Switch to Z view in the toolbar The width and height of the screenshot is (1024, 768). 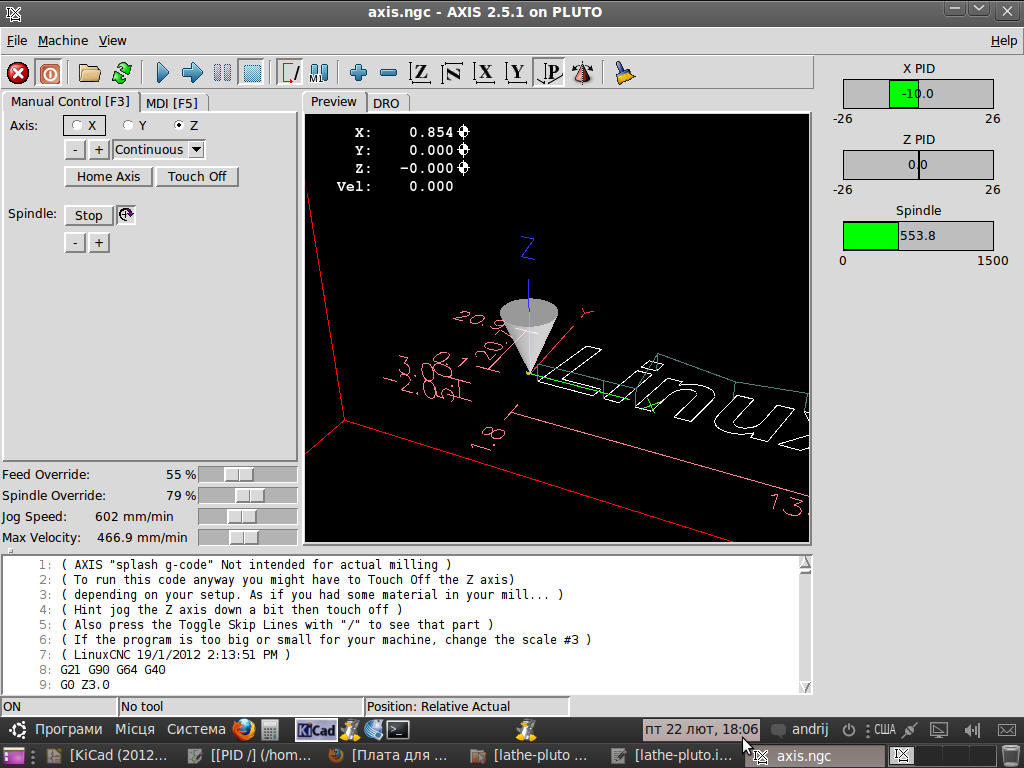coord(421,73)
